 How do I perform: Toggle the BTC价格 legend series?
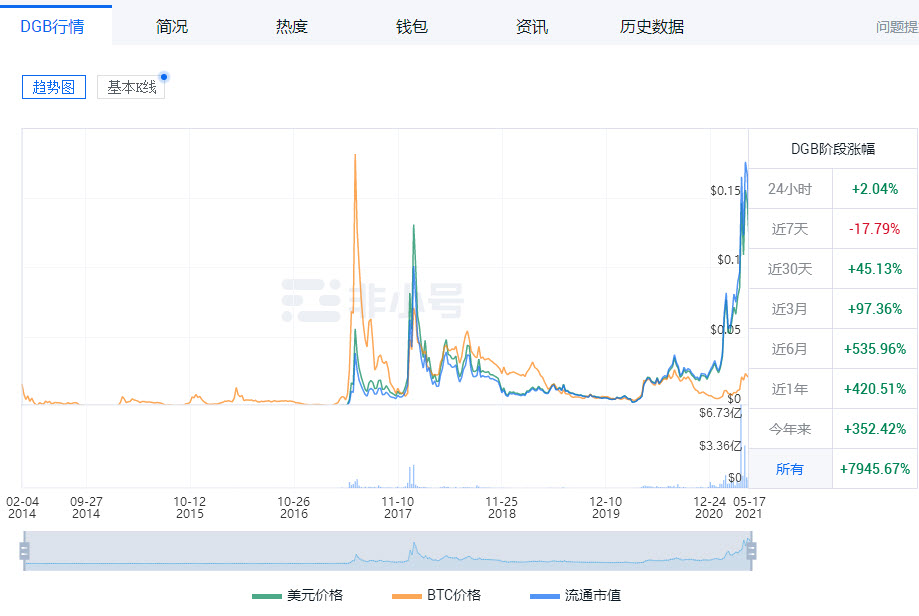click(x=436, y=595)
